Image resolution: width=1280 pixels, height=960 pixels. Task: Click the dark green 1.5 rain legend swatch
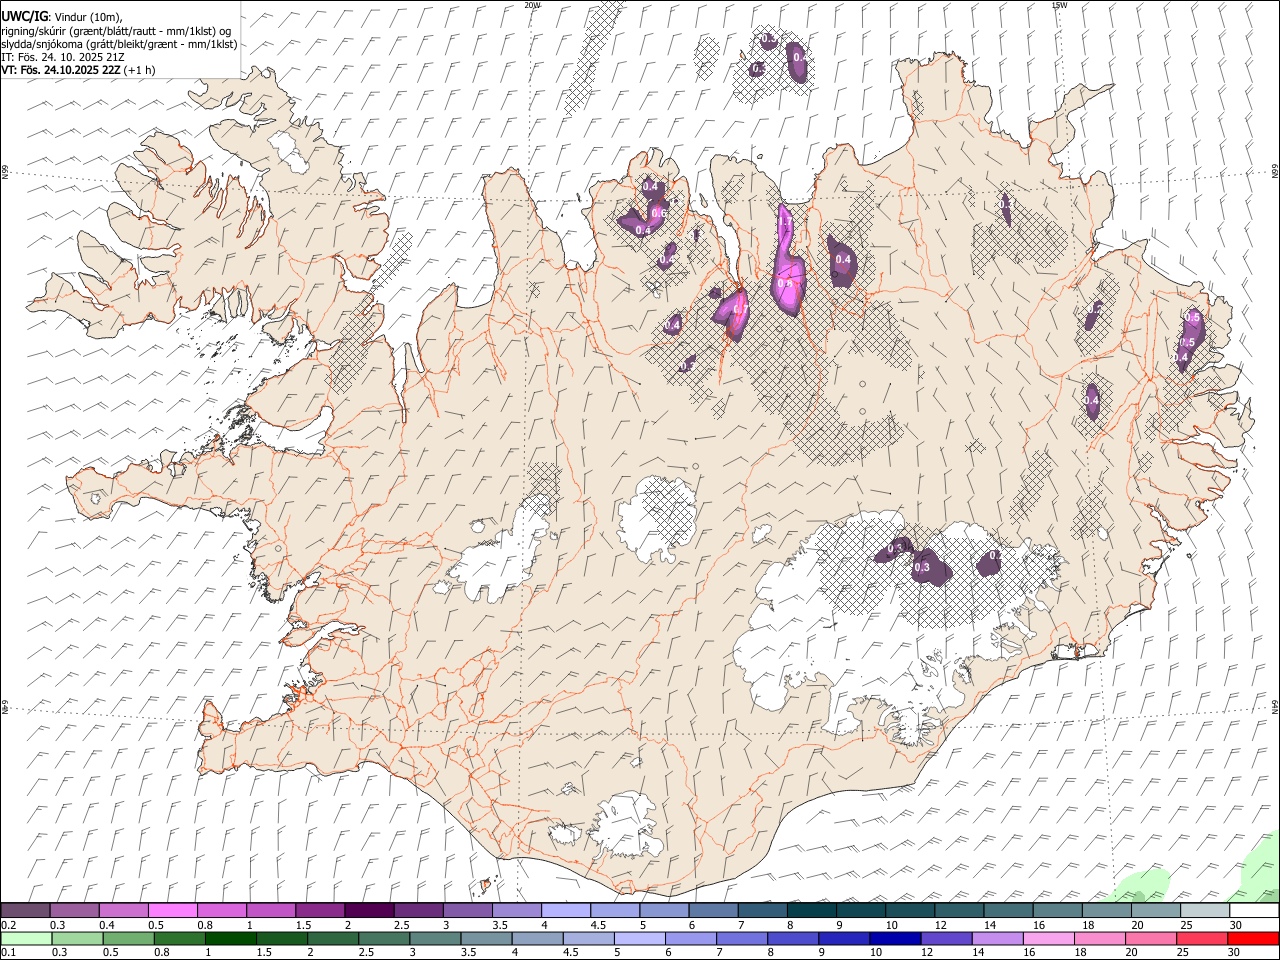(x=281, y=938)
